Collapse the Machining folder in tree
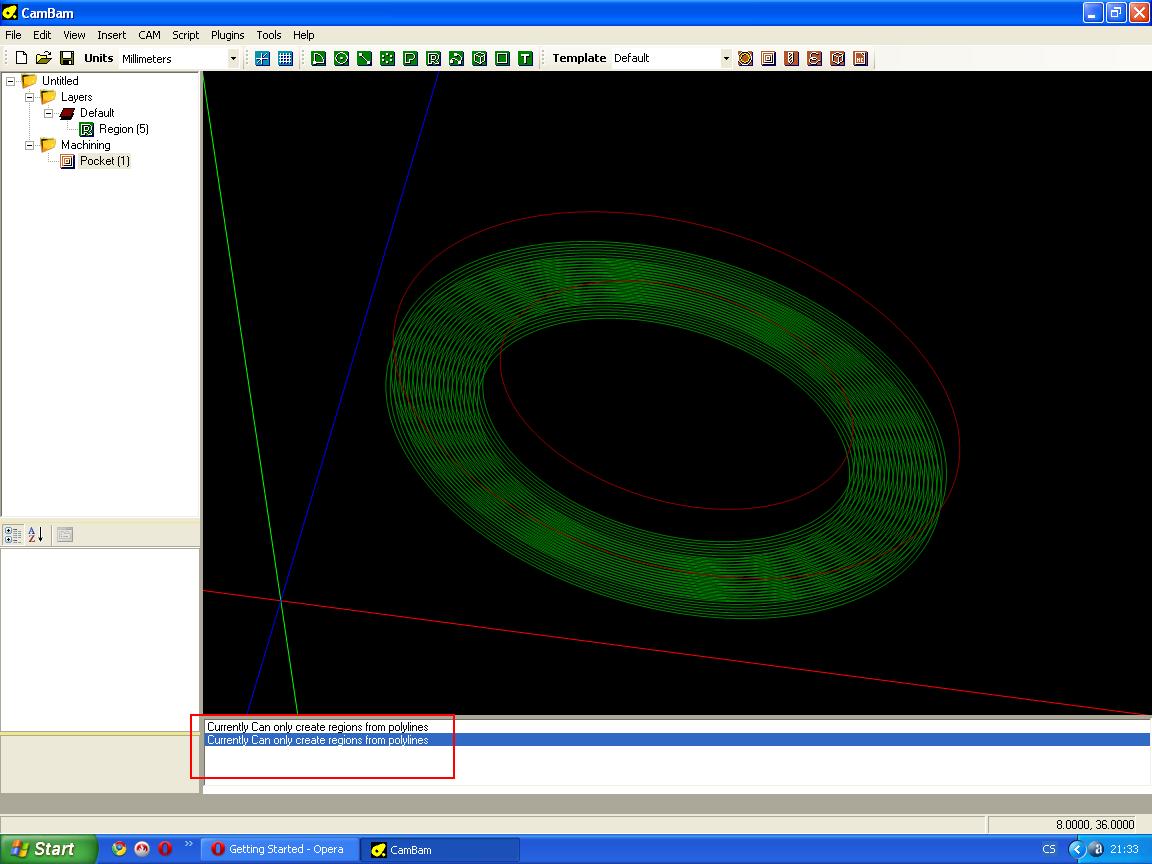Screen dimensions: 1152x864 click(x=30, y=145)
